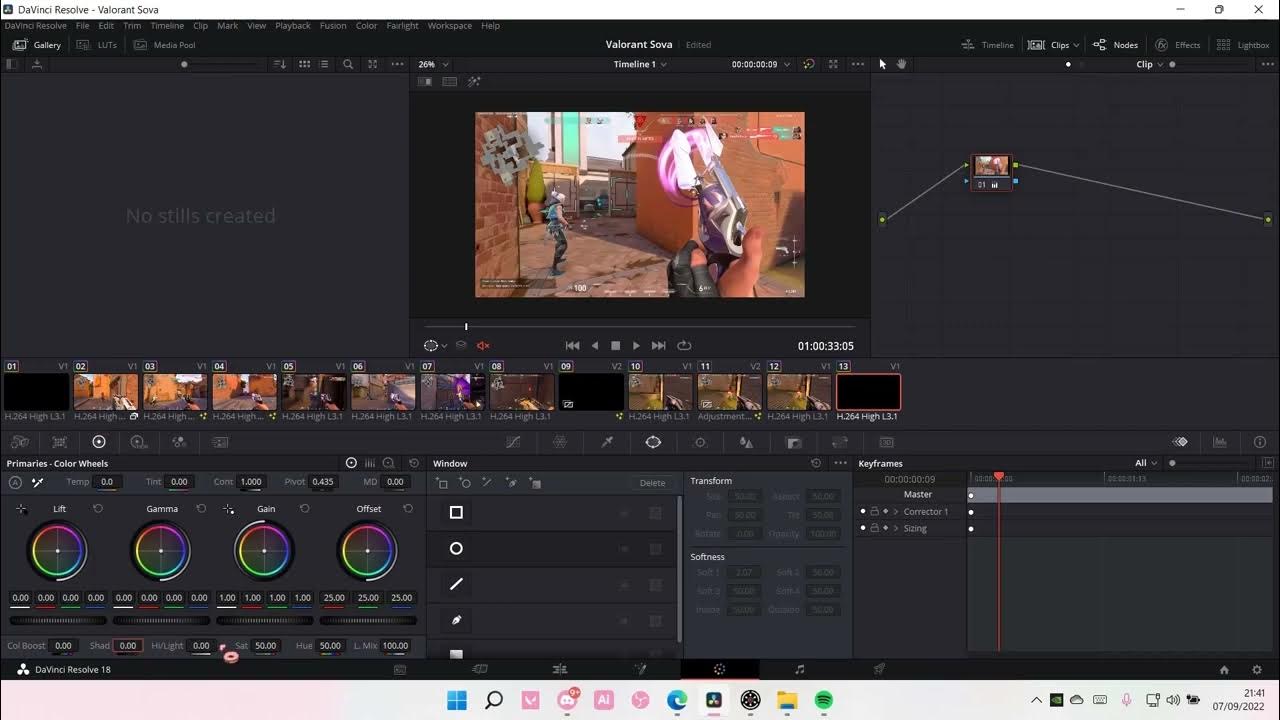Open the Key palette icon
This screenshot has width=1280, height=720.
tap(794, 442)
